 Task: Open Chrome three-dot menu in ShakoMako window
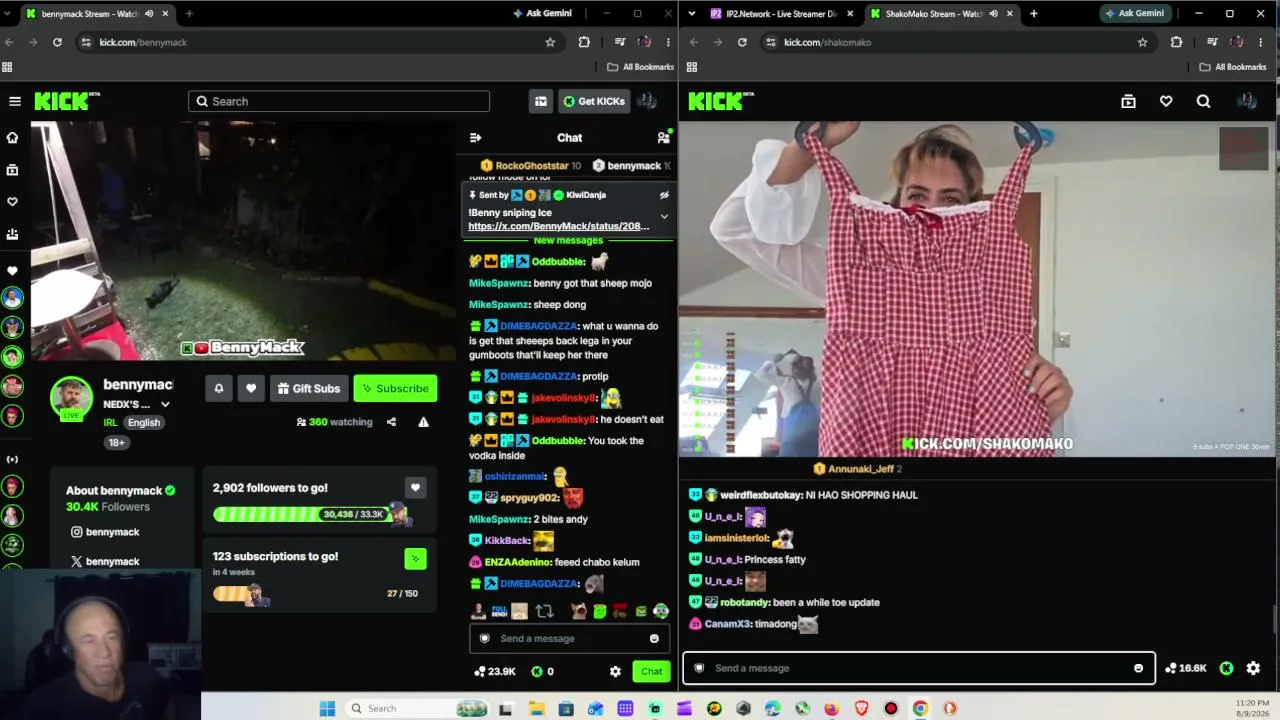(1260, 42)
